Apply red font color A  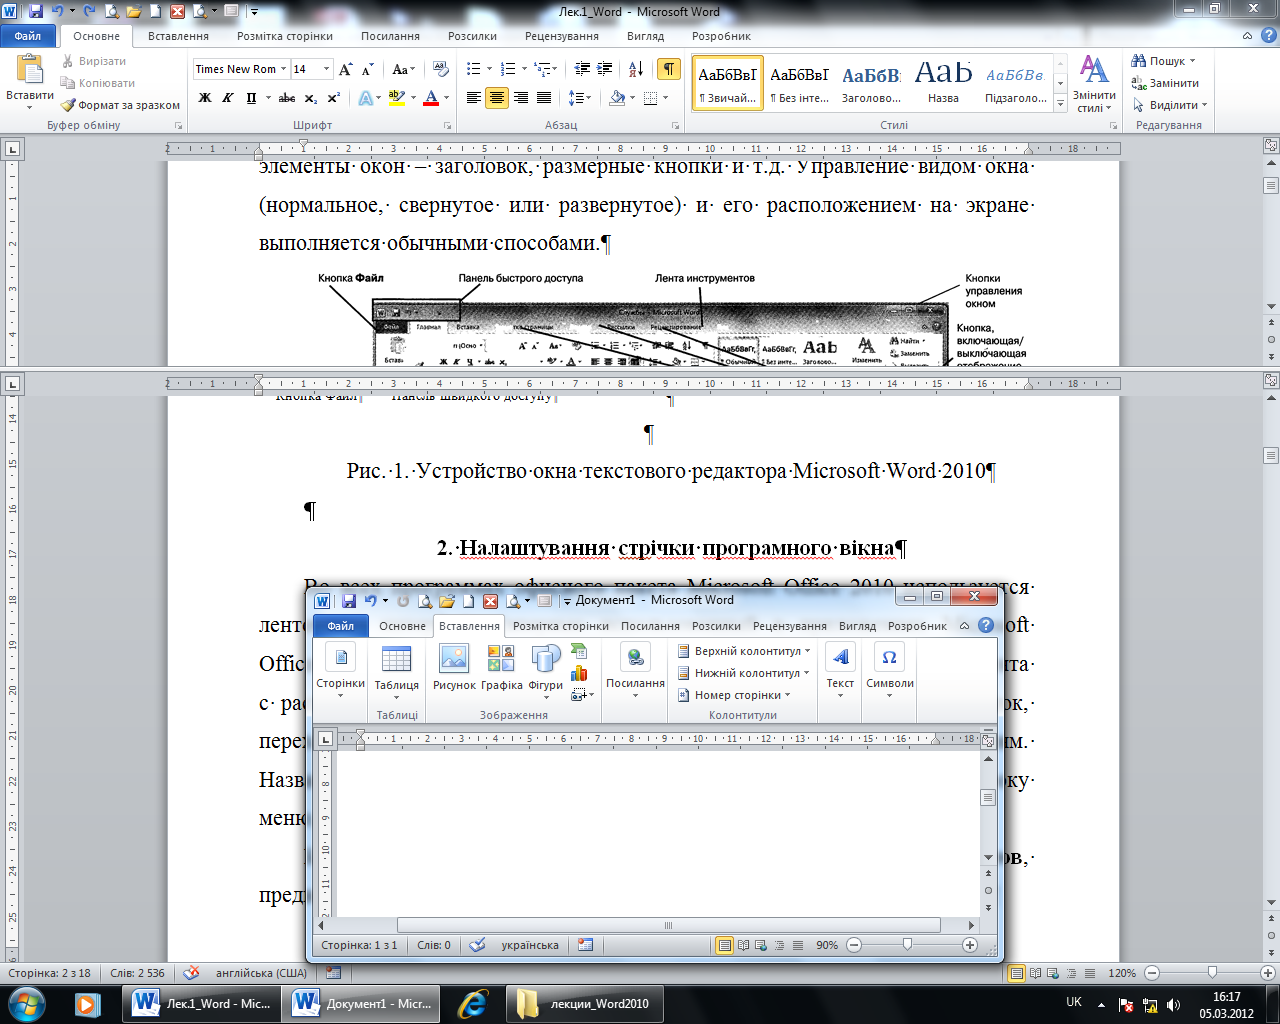click(x=431, y=98)
